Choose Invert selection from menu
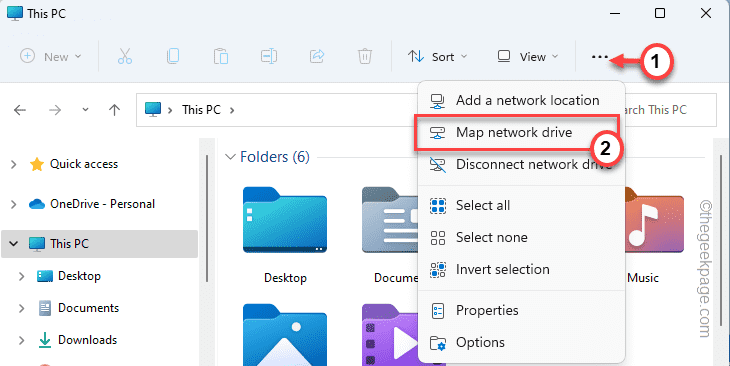 (x=521, y=269)
